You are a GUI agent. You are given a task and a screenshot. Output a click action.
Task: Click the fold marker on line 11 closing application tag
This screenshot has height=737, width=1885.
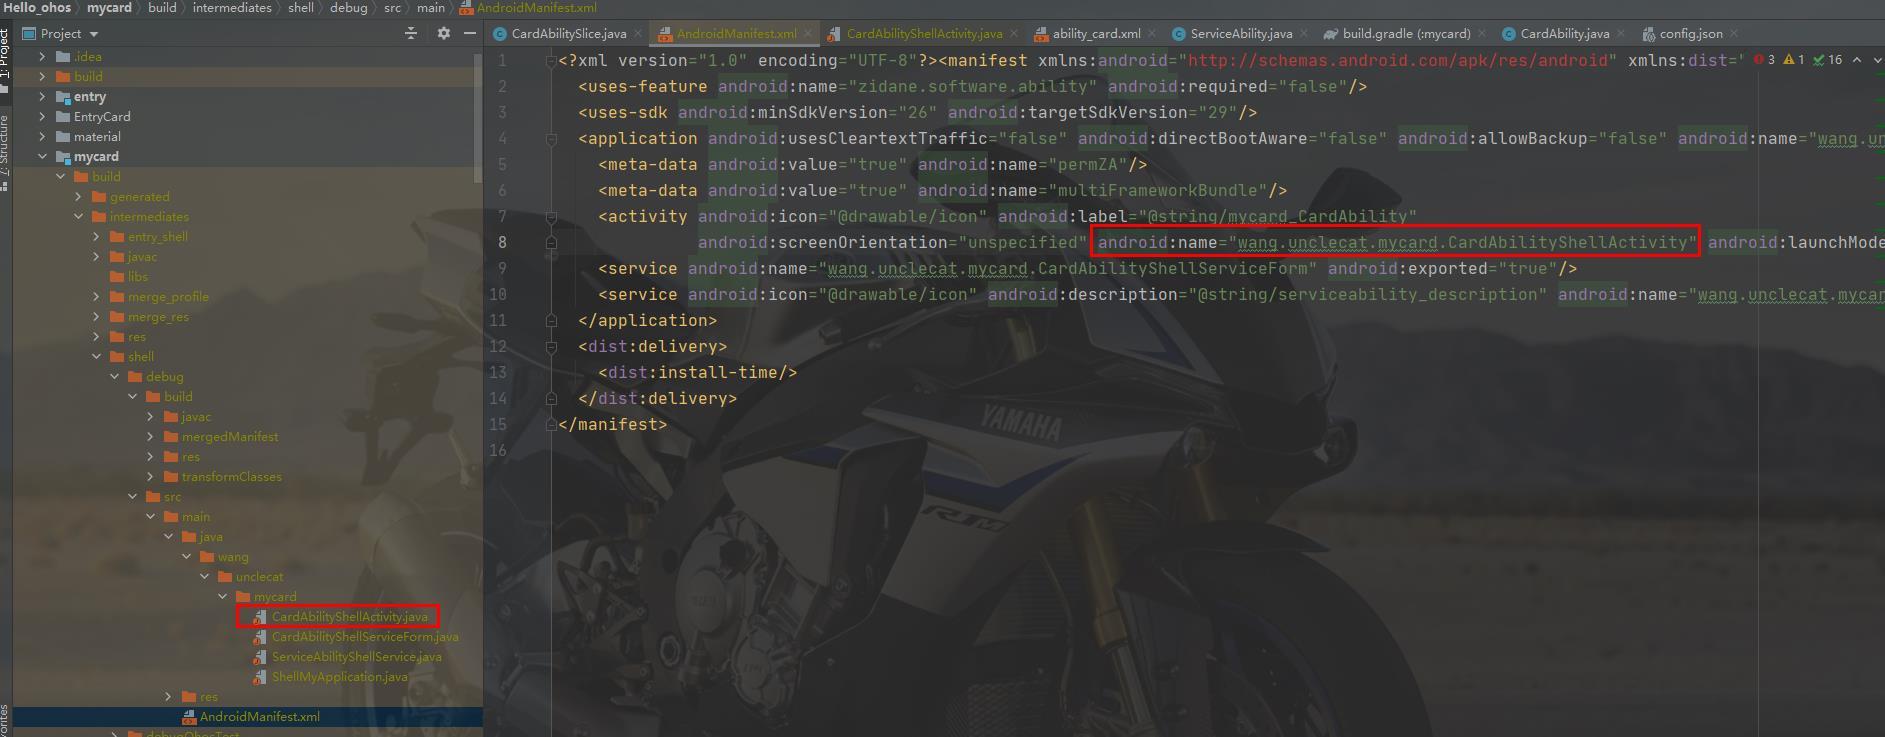click(x=551, y=321)
